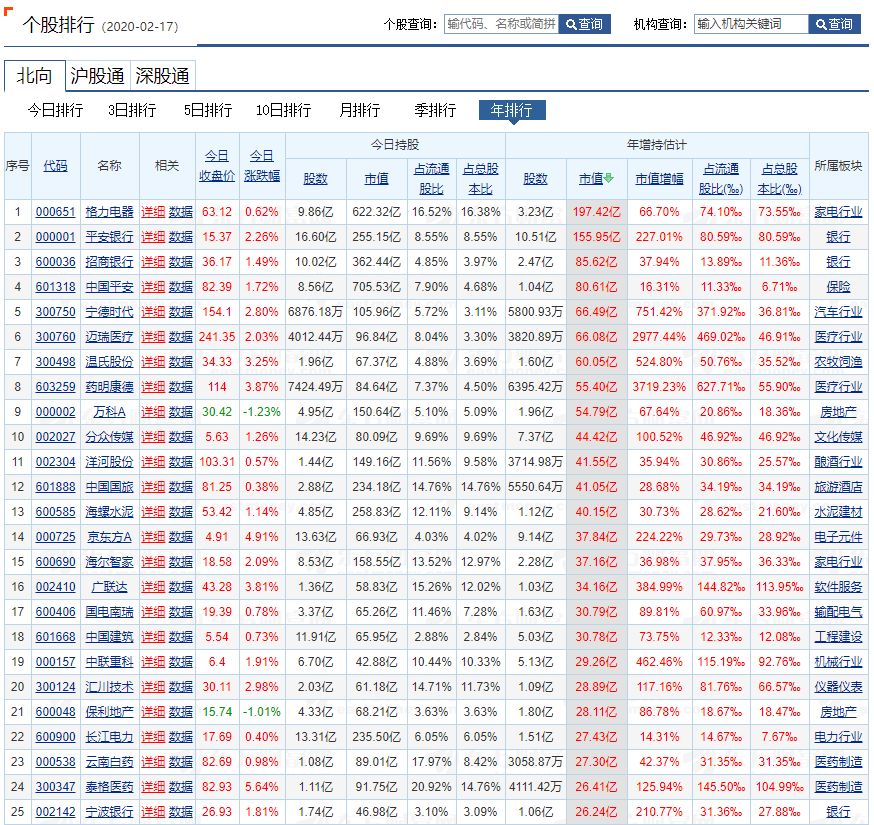Open stock code 600048 link
This screenshot has height=825, width=874.
click(x=55, y=712)
